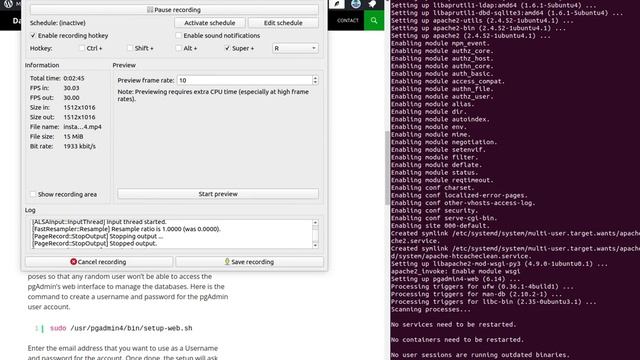Pause the recording
Viewport: 640px width, 360px height.
tap(174, 10)
